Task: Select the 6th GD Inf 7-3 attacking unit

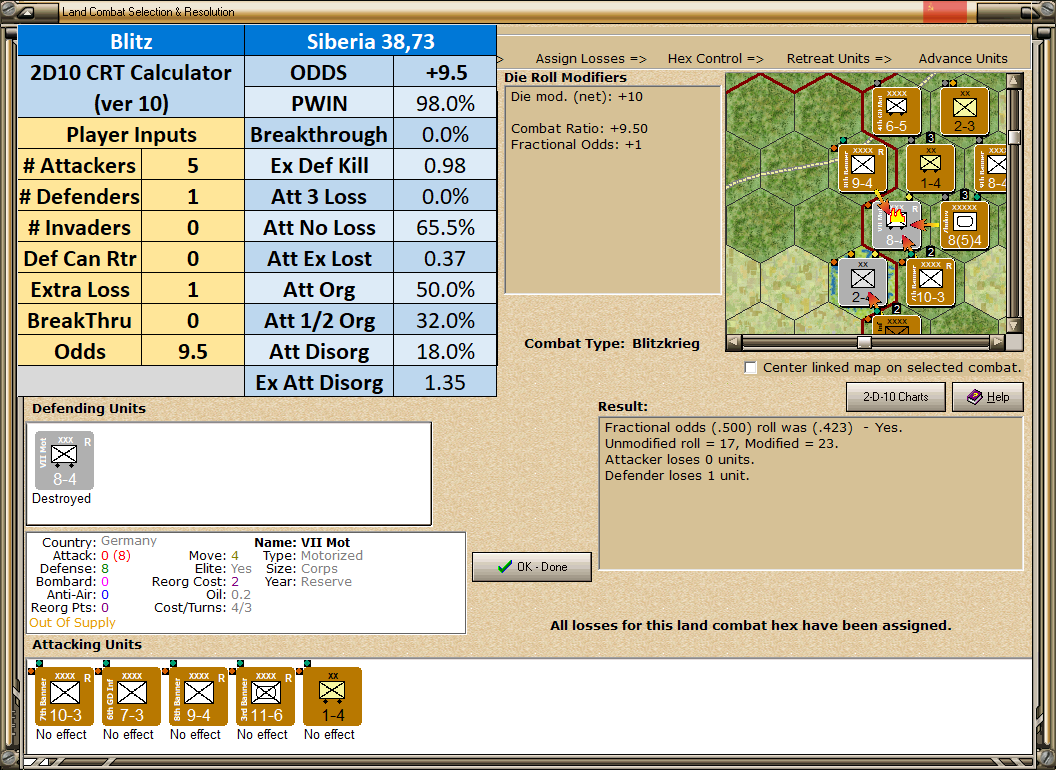Action: pos(131,697)
